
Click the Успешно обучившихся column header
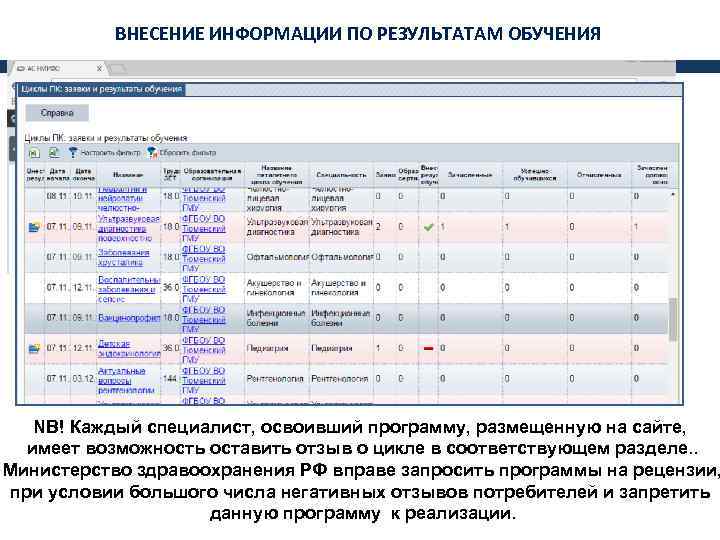tap(534, 174)
